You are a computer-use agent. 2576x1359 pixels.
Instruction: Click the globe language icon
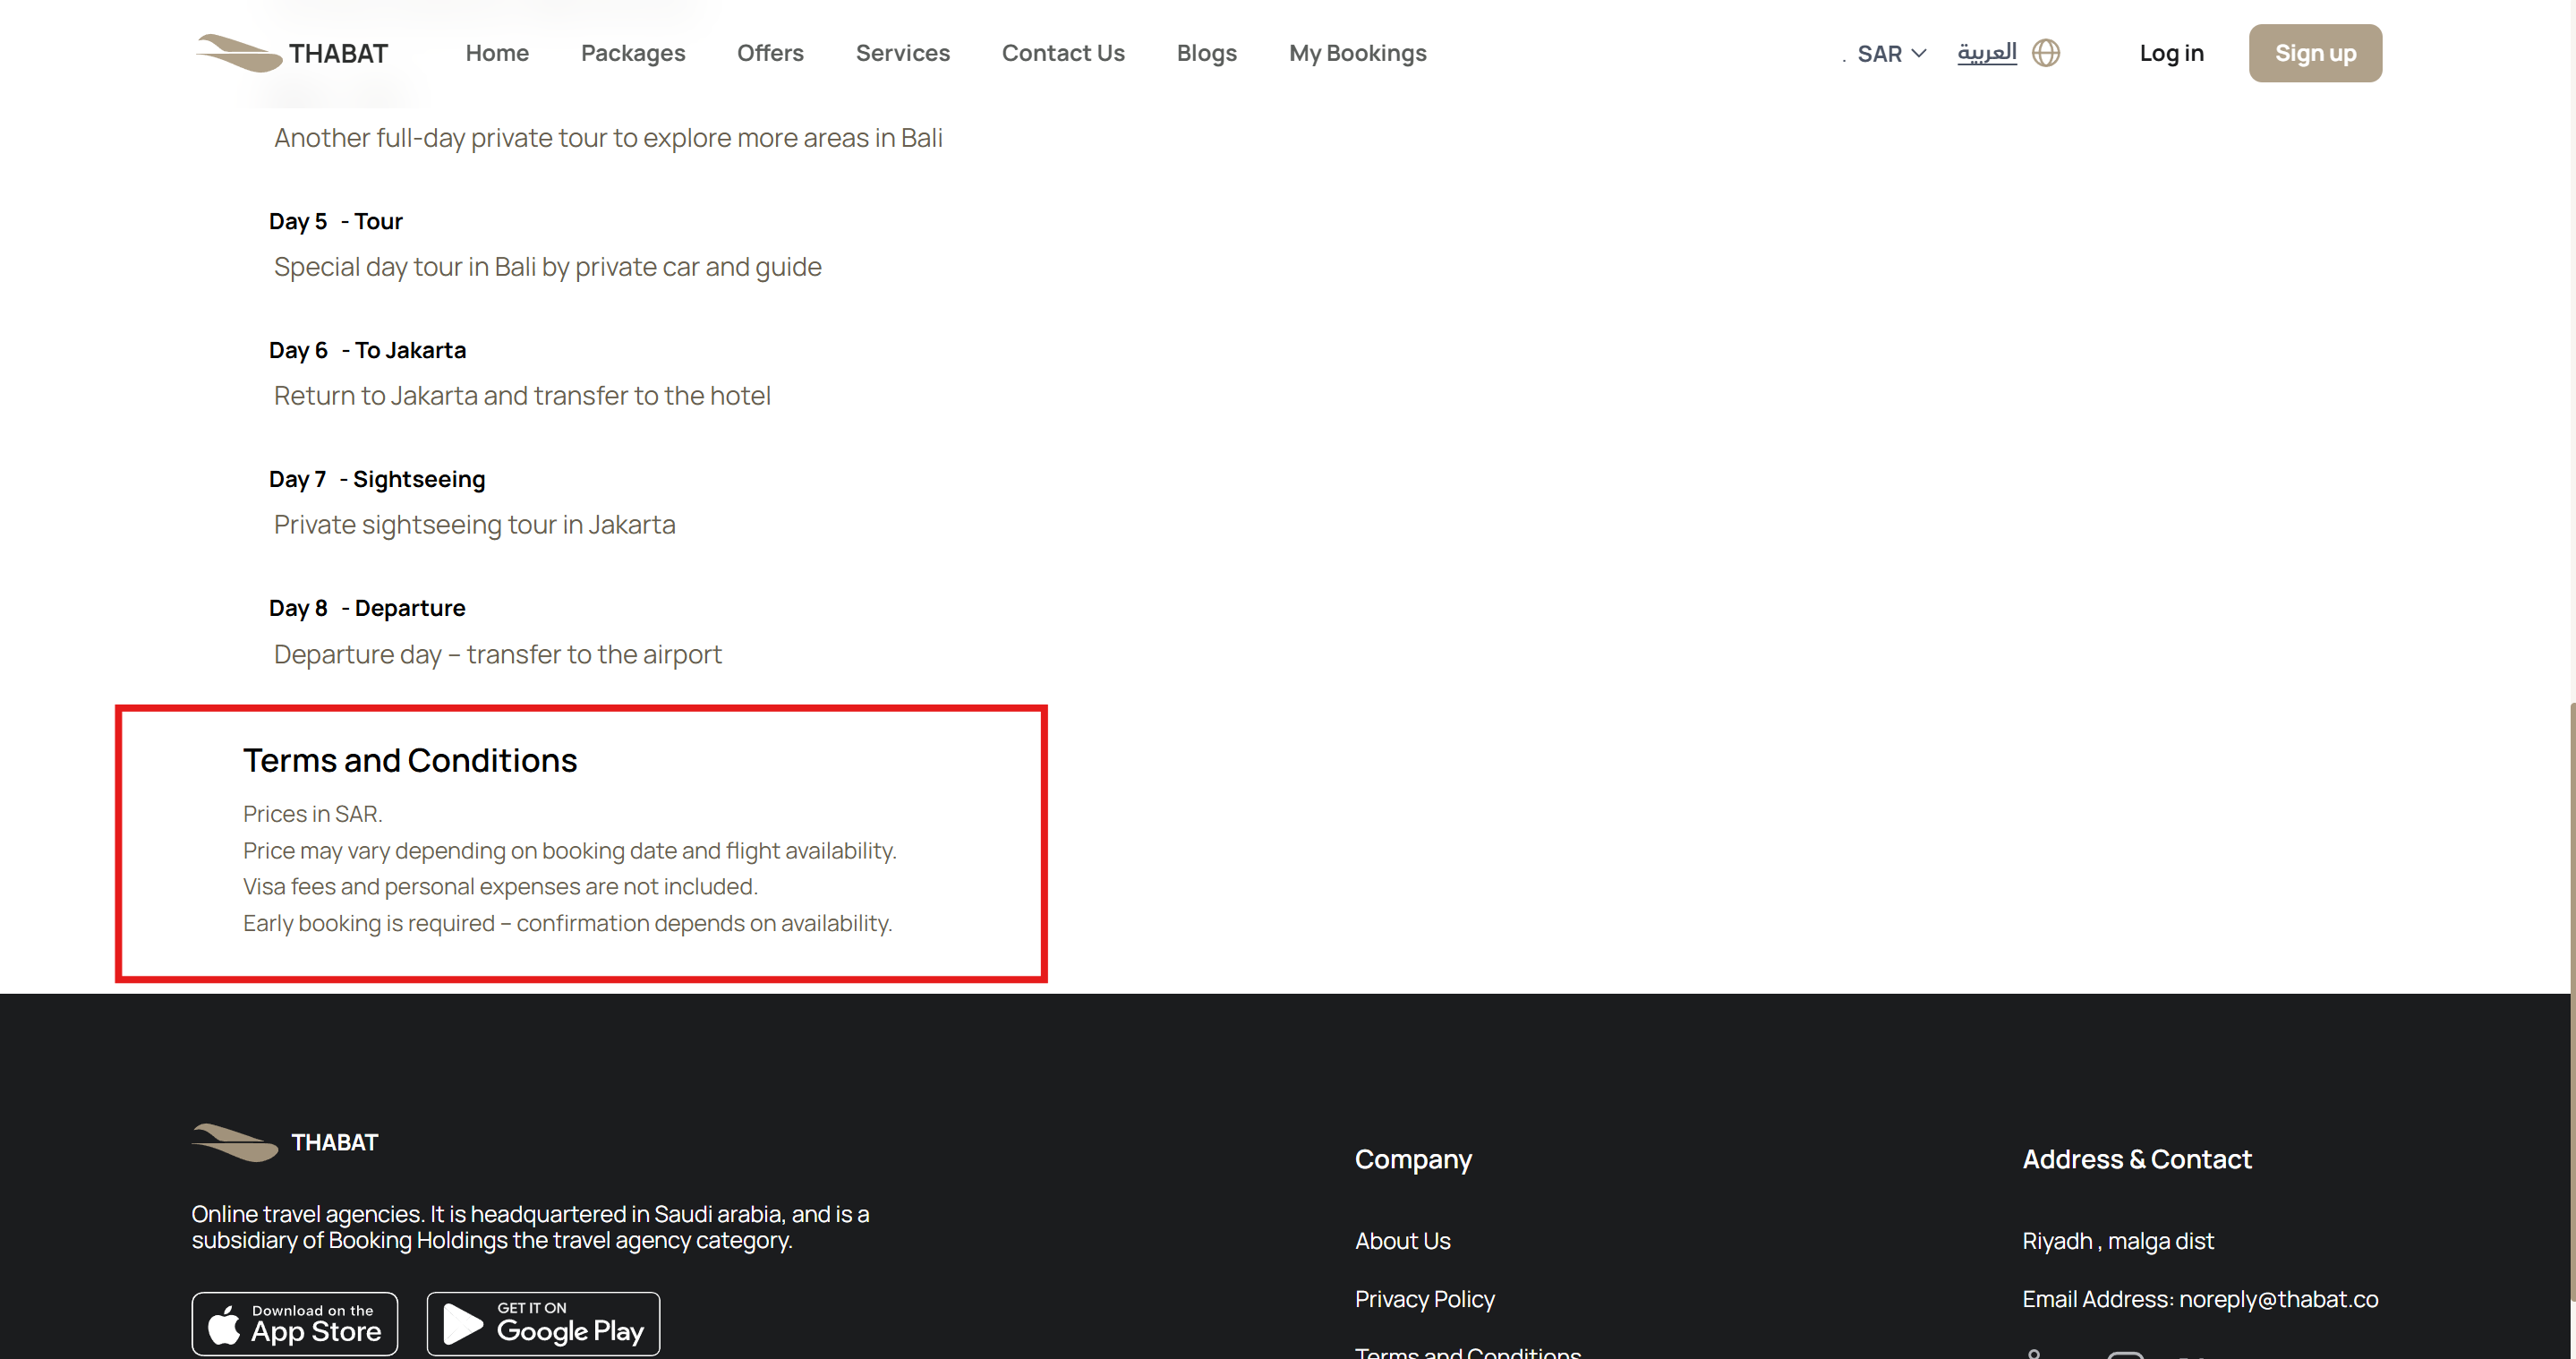(x=2046, y=53)
